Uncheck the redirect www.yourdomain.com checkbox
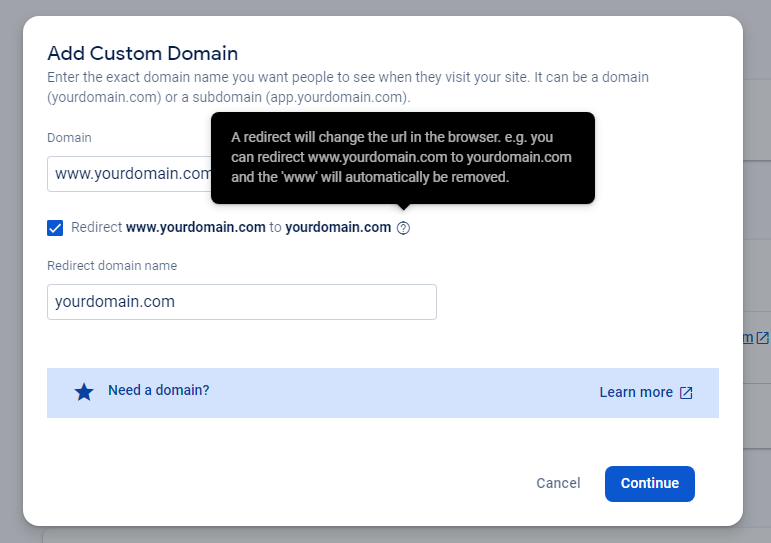 click(x=56, y=227)
